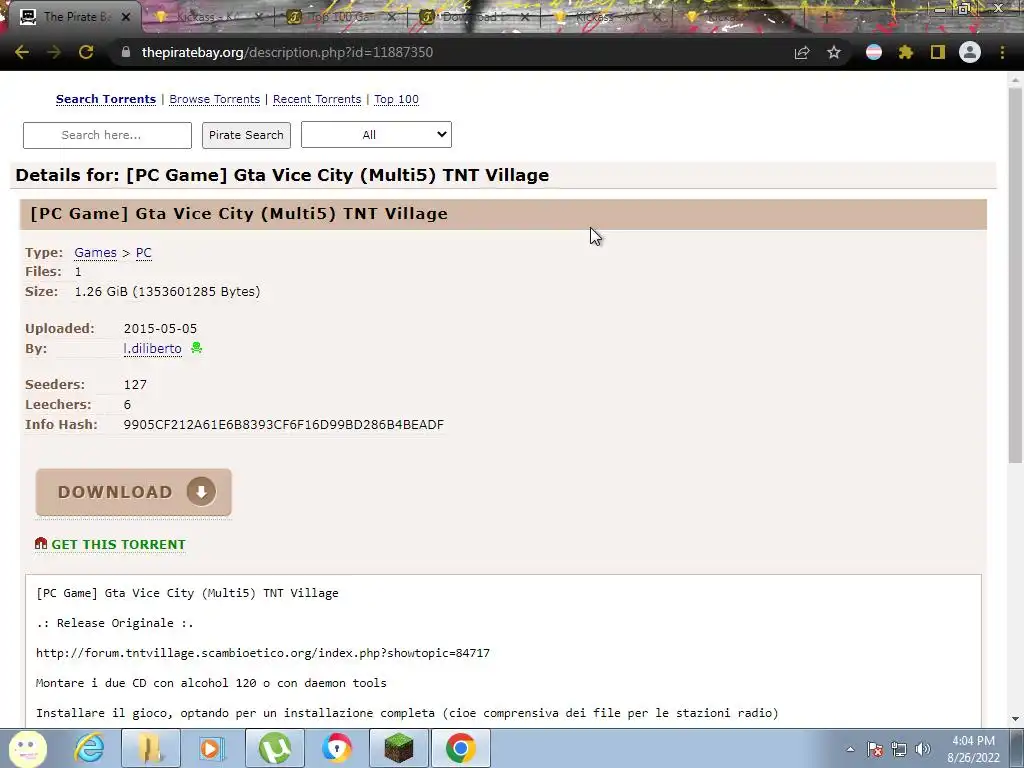1024x768 pixels.
Task: Click the address bar URL
Action: (x=287, y=52)
